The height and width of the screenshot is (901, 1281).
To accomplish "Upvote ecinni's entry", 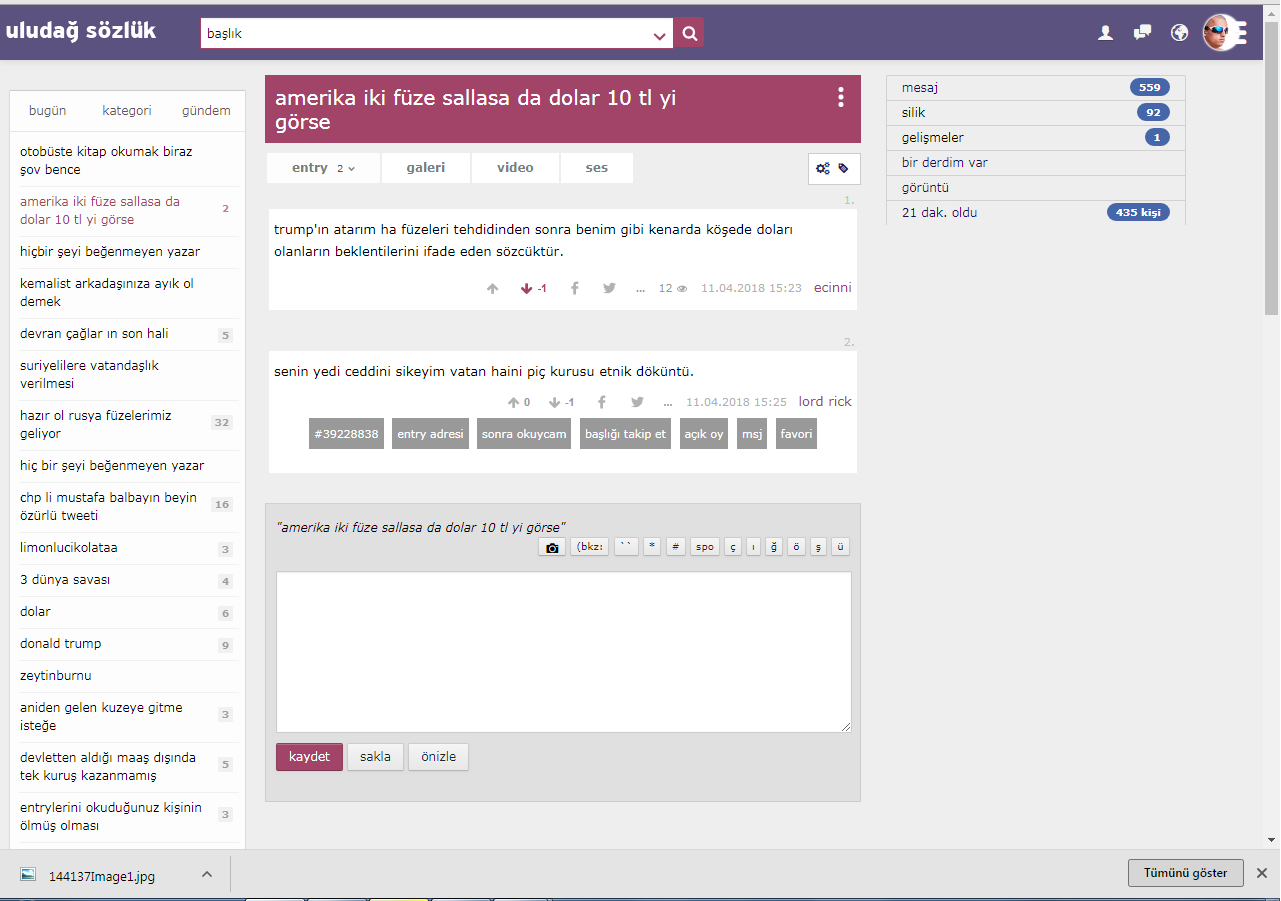I will click(492, 288).
